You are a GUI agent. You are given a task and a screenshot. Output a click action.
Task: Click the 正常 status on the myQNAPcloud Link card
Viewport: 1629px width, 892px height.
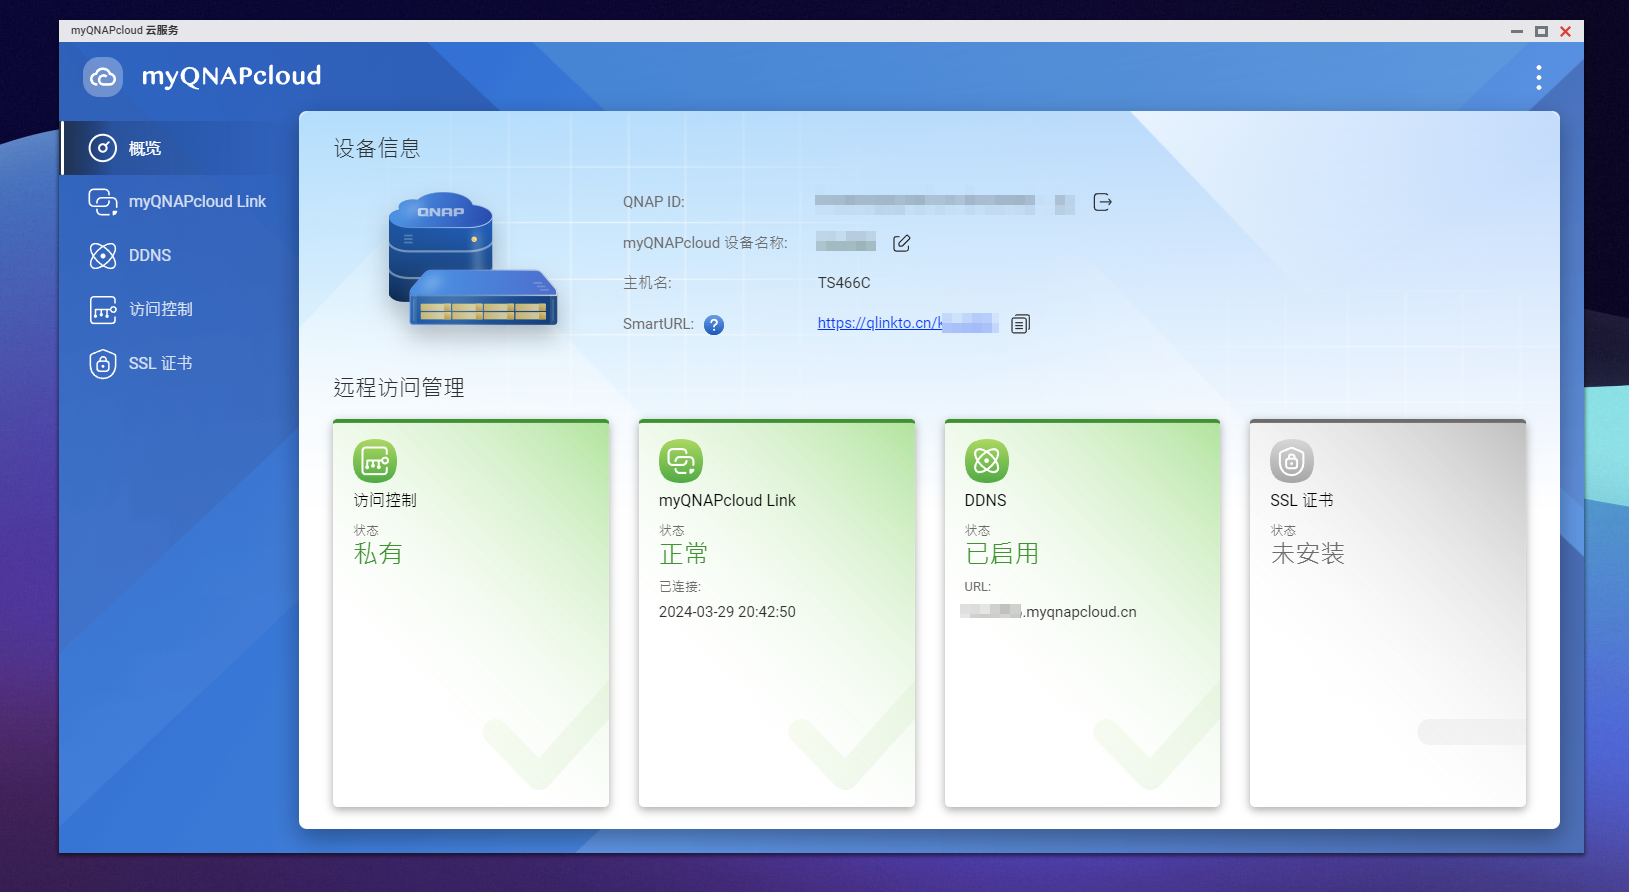click(x=684, y=554)
